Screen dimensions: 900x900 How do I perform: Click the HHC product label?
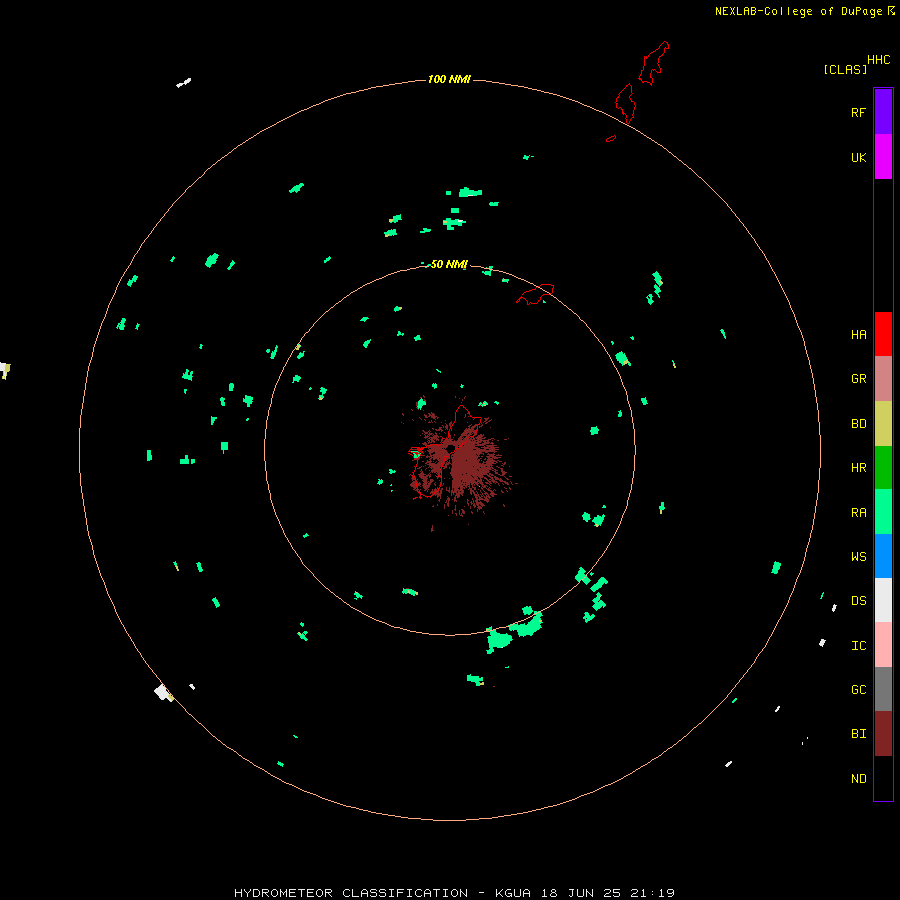(879, 60)
